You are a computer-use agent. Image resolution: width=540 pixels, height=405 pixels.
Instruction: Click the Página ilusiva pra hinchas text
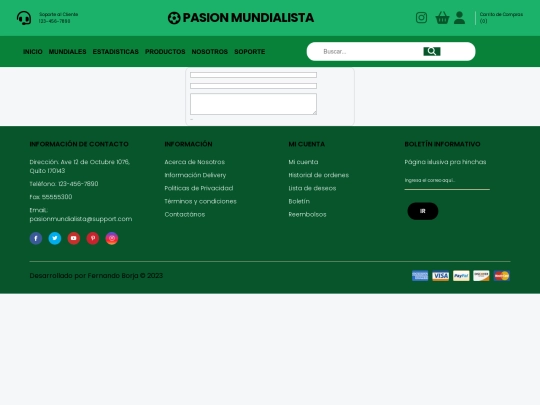[x=445, y=162]
